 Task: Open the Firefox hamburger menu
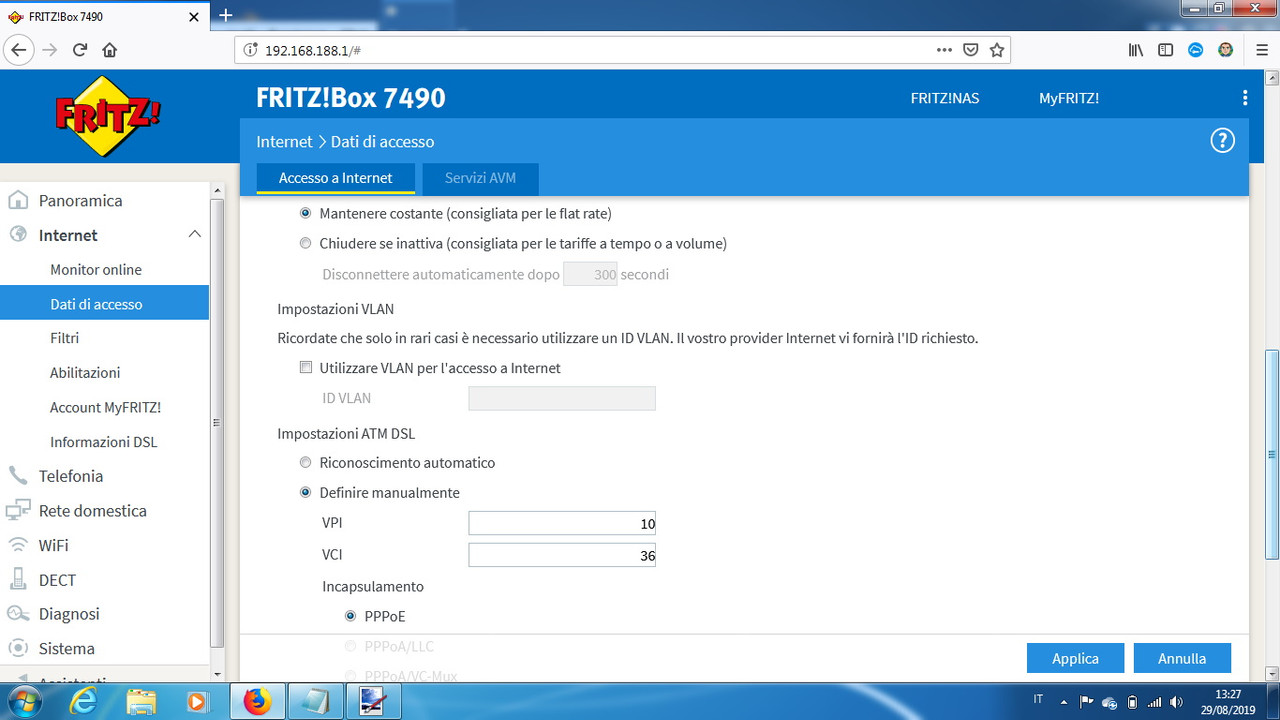(1261, 50)
